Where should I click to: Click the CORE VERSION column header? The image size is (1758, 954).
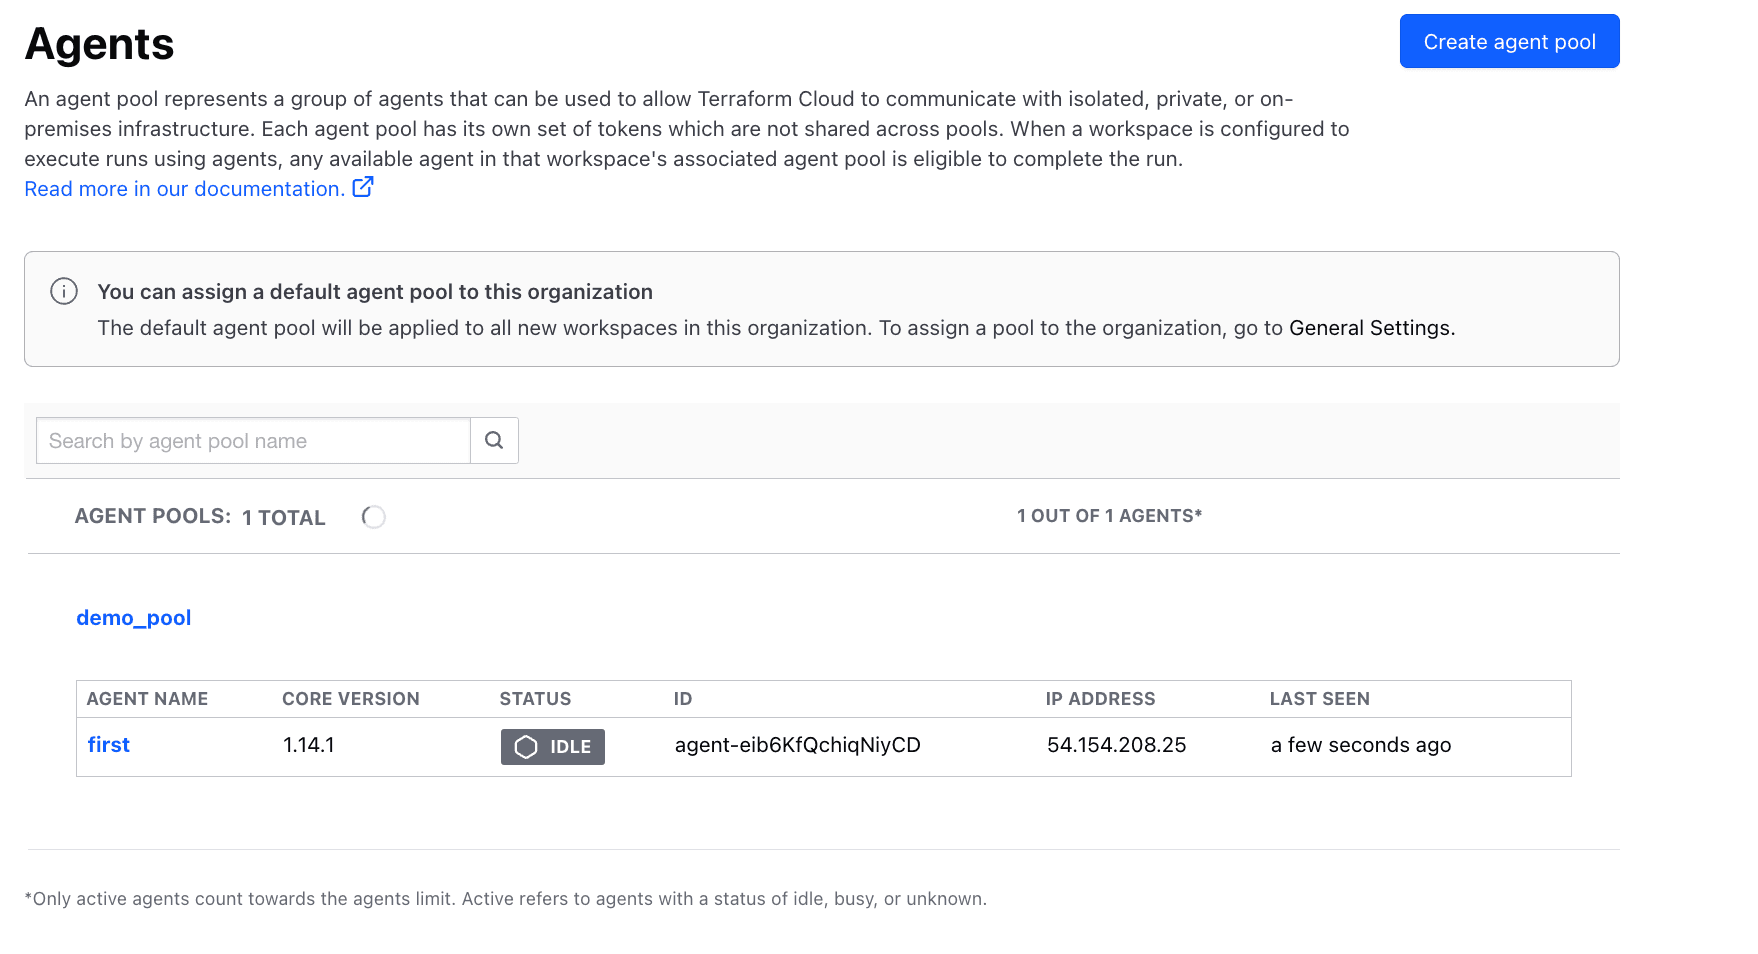[349, 698]
